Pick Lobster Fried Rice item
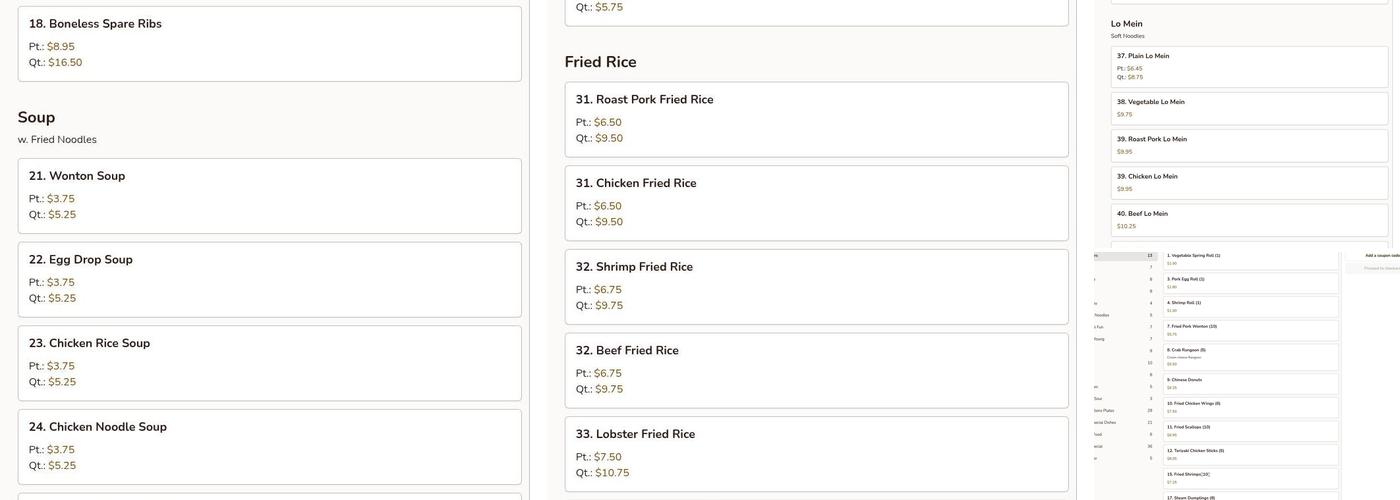 (x=816, y=453)
